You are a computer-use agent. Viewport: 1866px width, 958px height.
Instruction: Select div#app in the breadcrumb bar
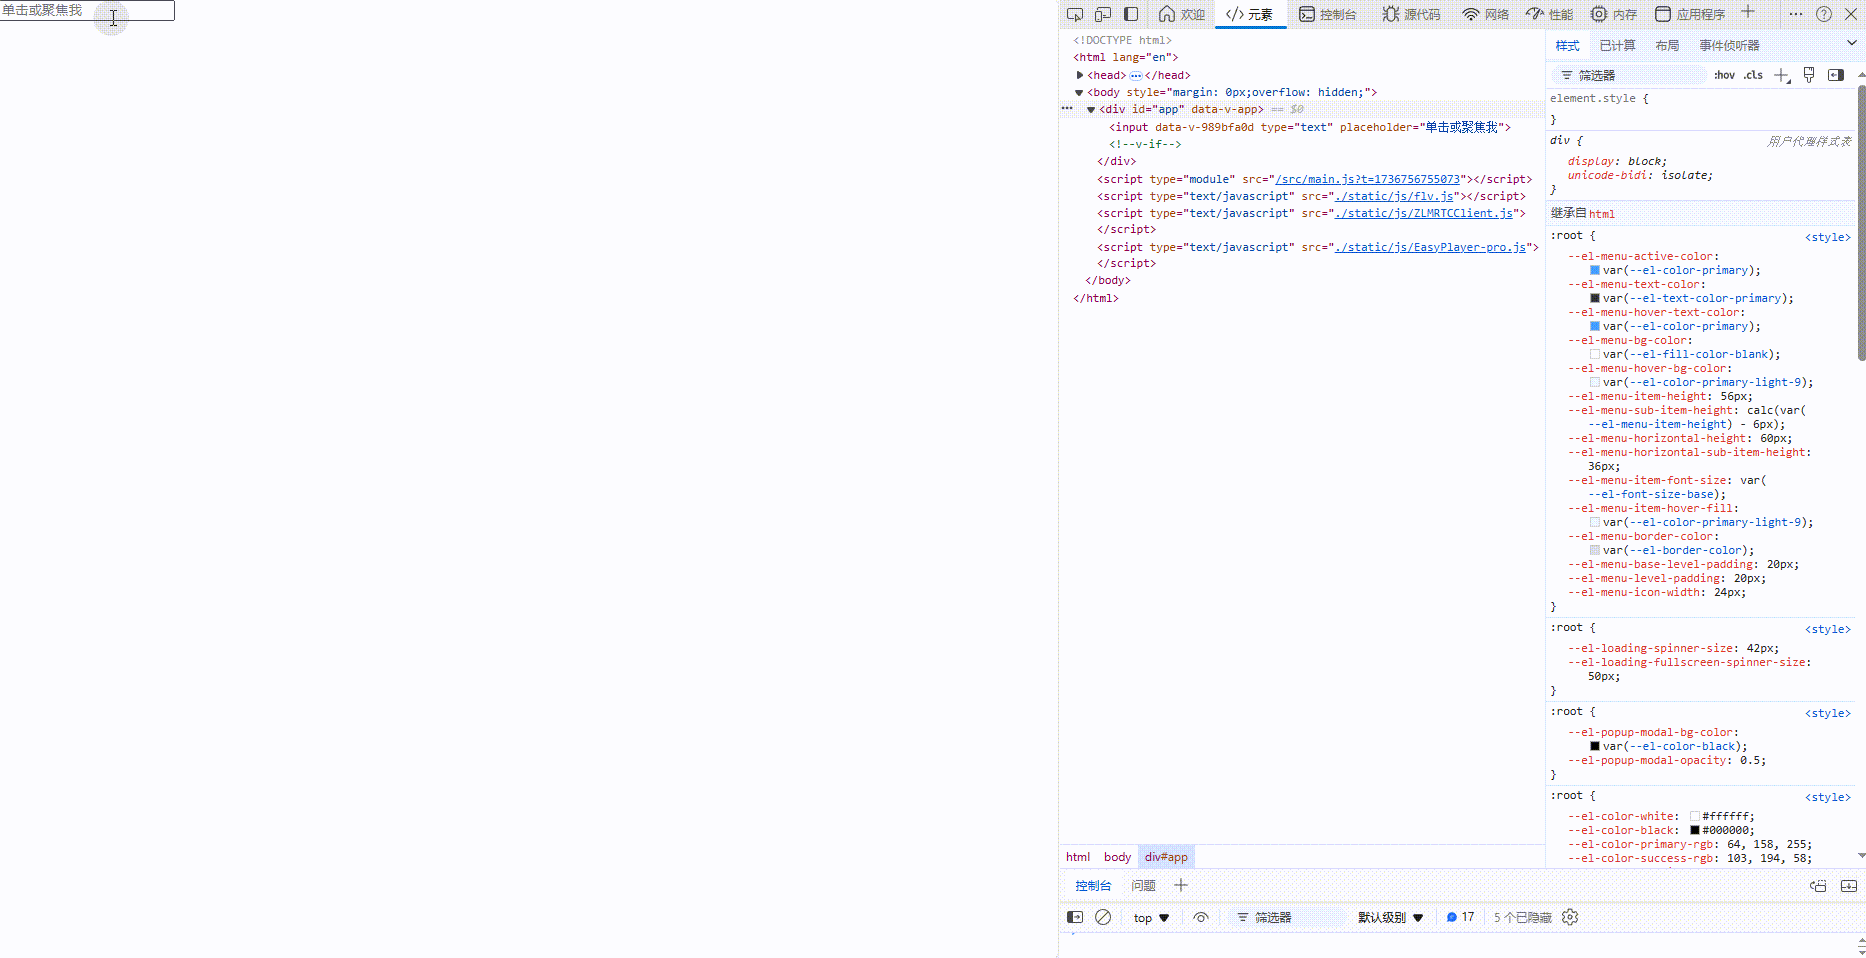coord(1166,857)
